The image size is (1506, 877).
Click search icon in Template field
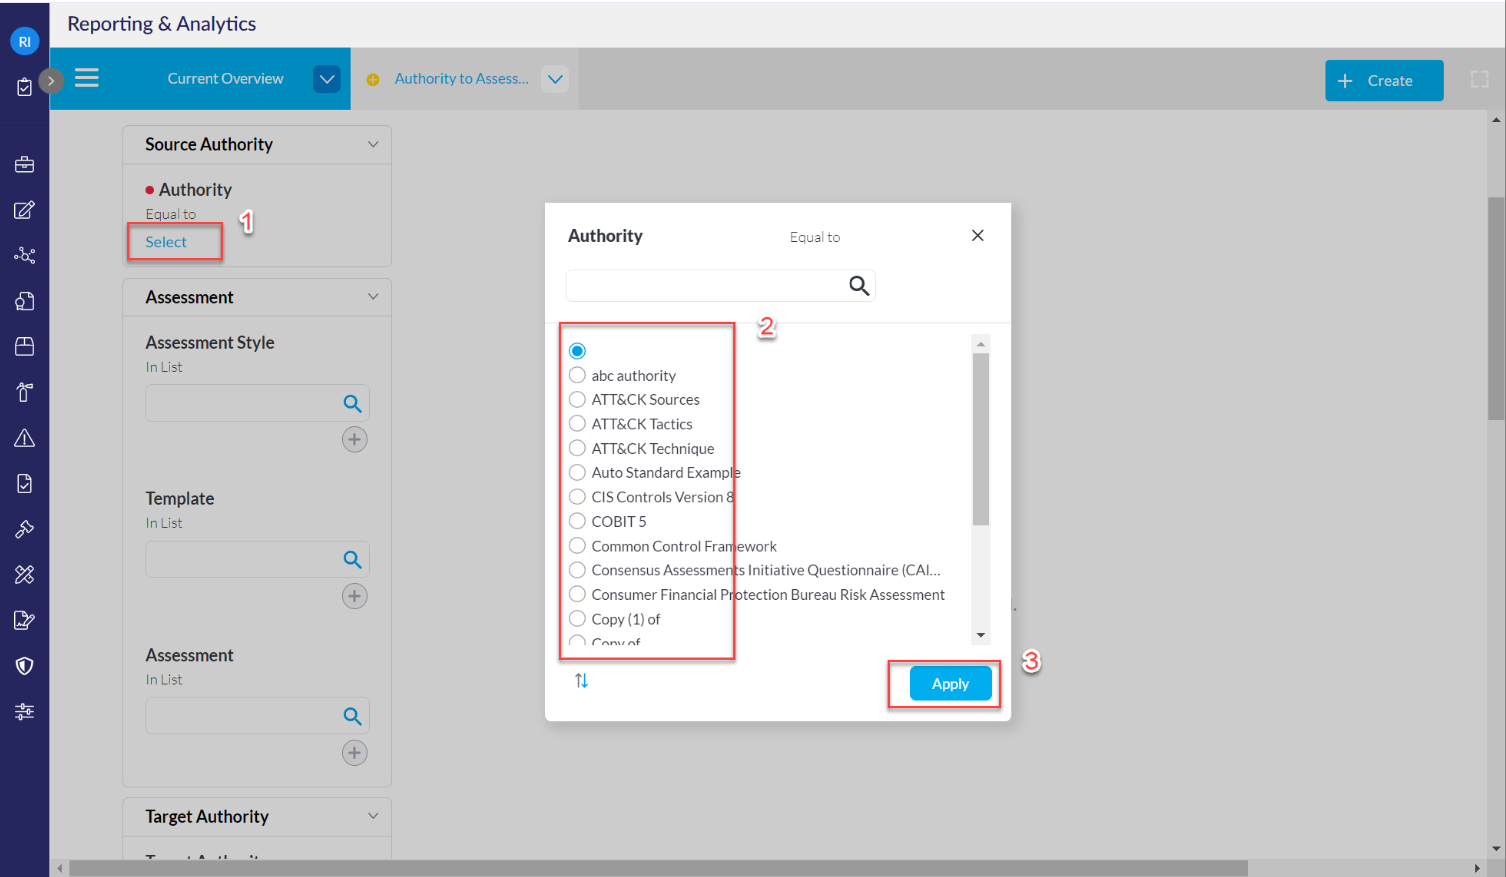coord(352,560)
